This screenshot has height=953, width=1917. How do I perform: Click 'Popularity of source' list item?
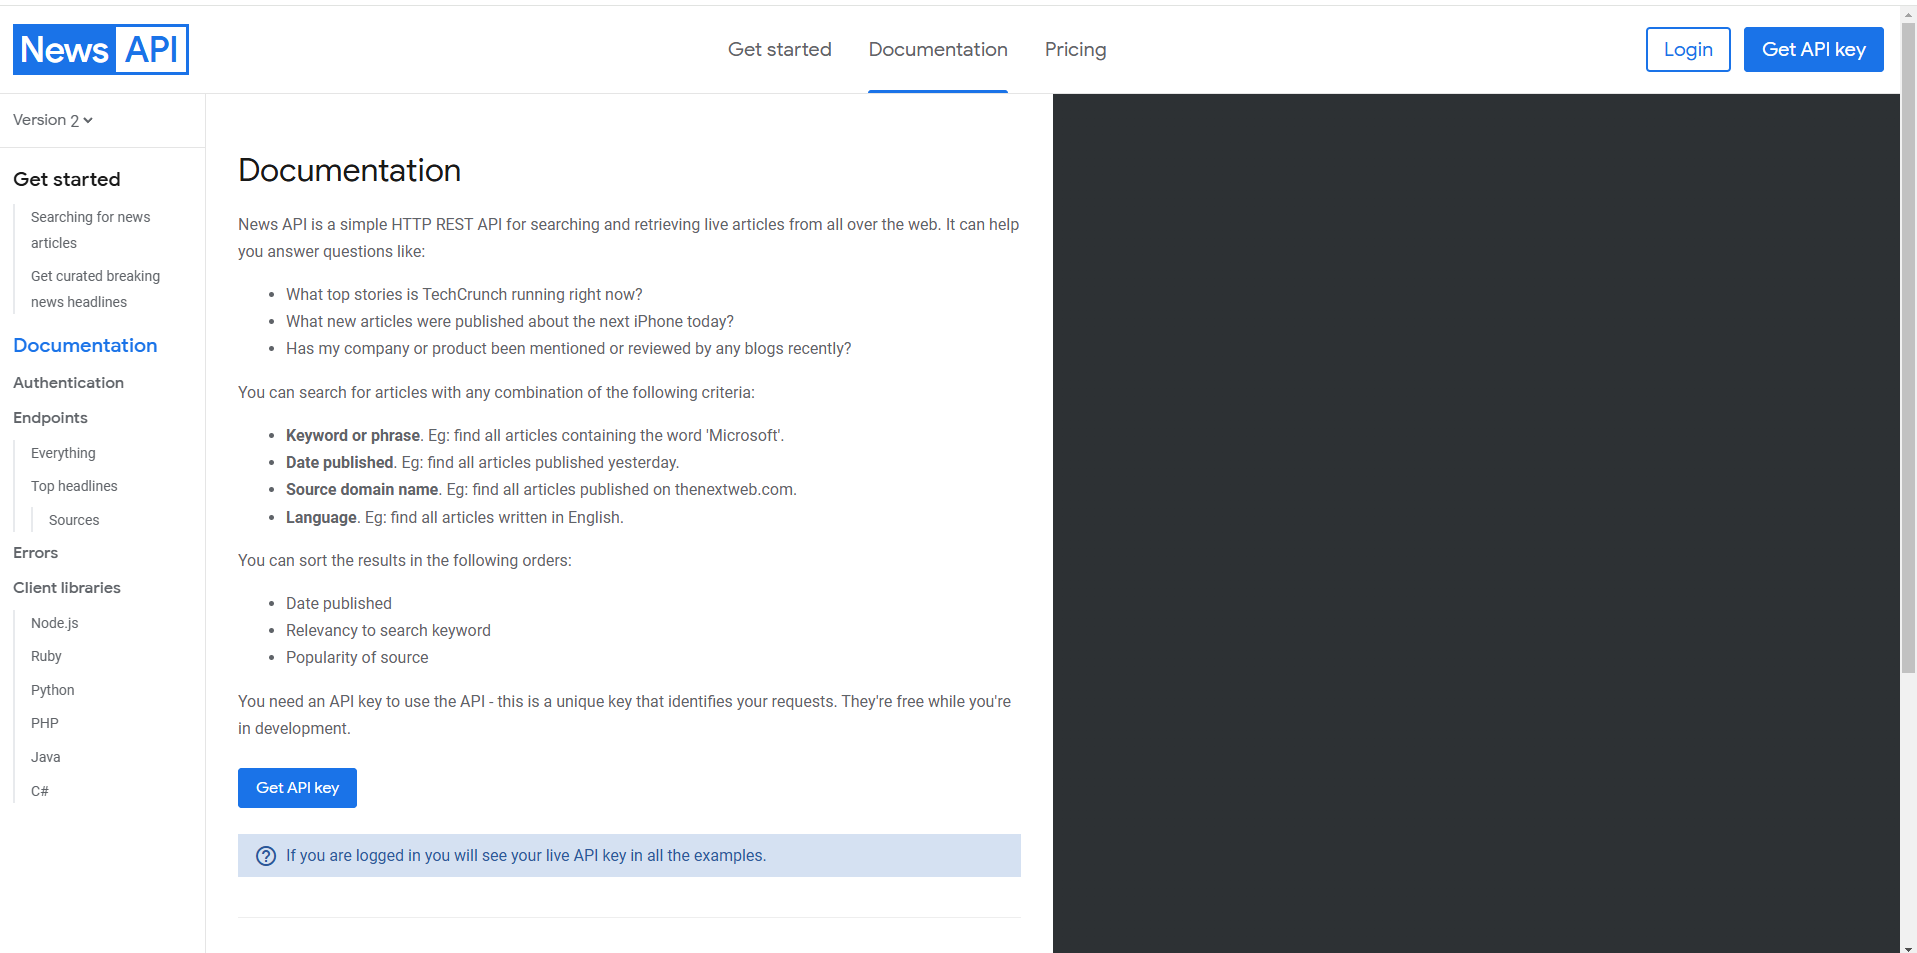(x=357, y=658)
